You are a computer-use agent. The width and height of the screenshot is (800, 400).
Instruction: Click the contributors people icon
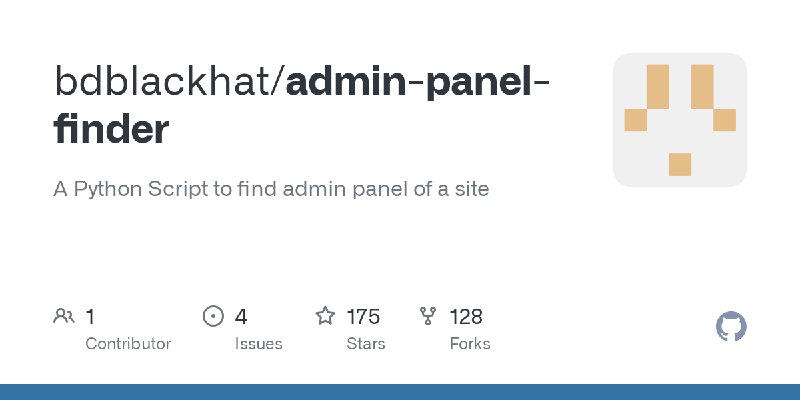(64, 316)
